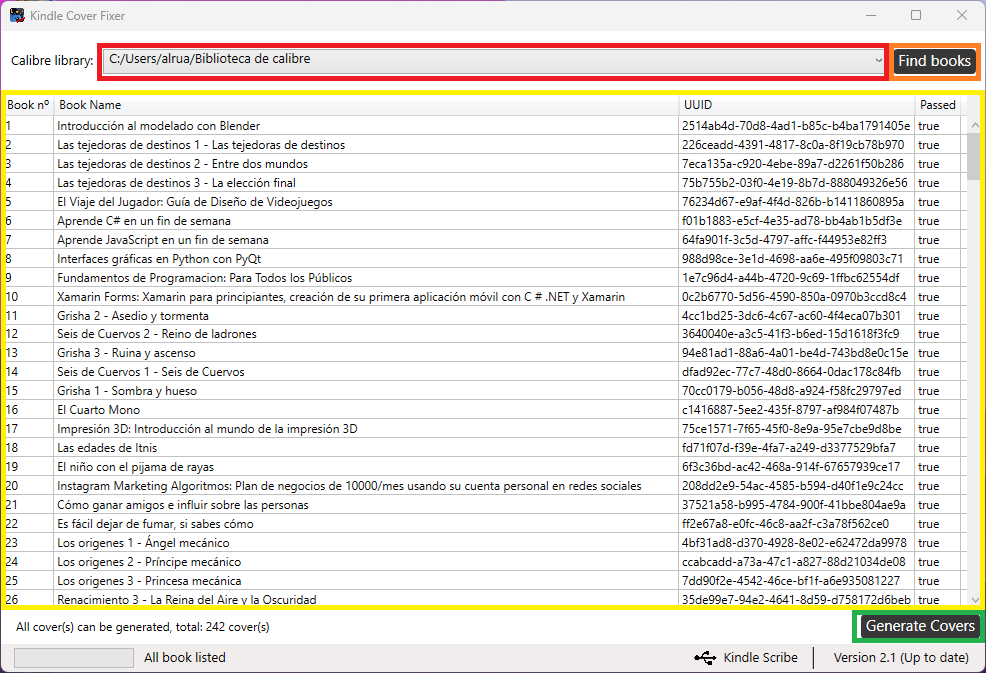Select El Viaje del Jugador row
The height and width of the screenshot is (673, 986).
(483, 202)
